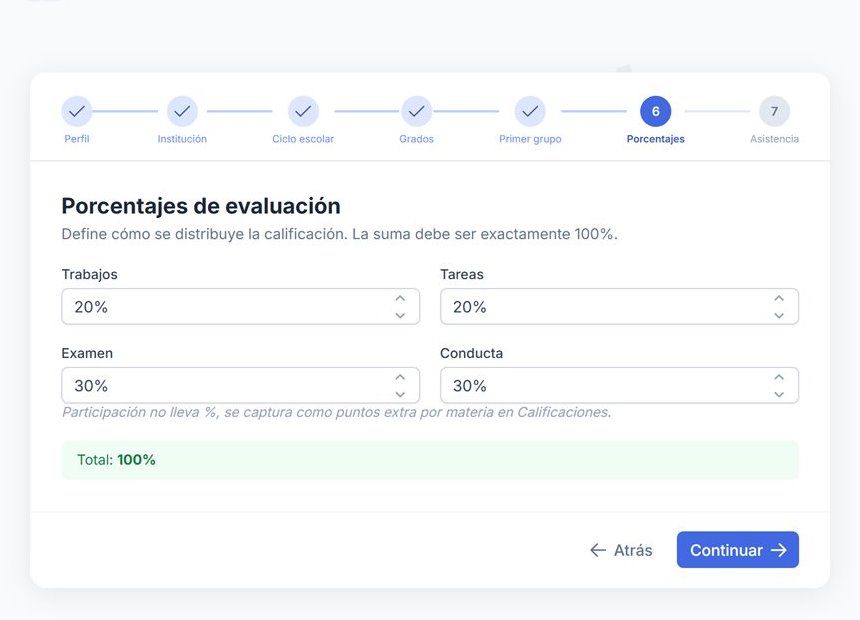This screenshot has width=860, height=620.
Task: Go back with the Atrás button
Action: pyautogui.click(x=621, y=550)
